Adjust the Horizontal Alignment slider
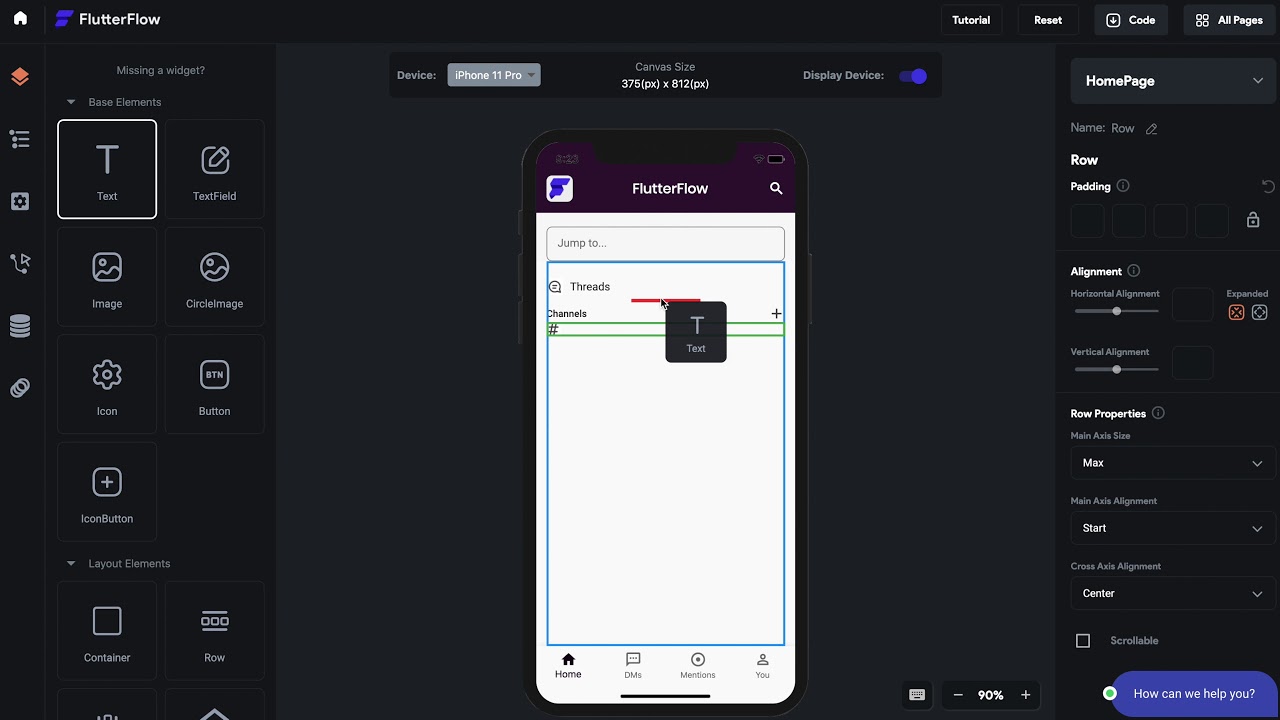The height and width of the screenshot is (720, 1280). [1117, 311]
